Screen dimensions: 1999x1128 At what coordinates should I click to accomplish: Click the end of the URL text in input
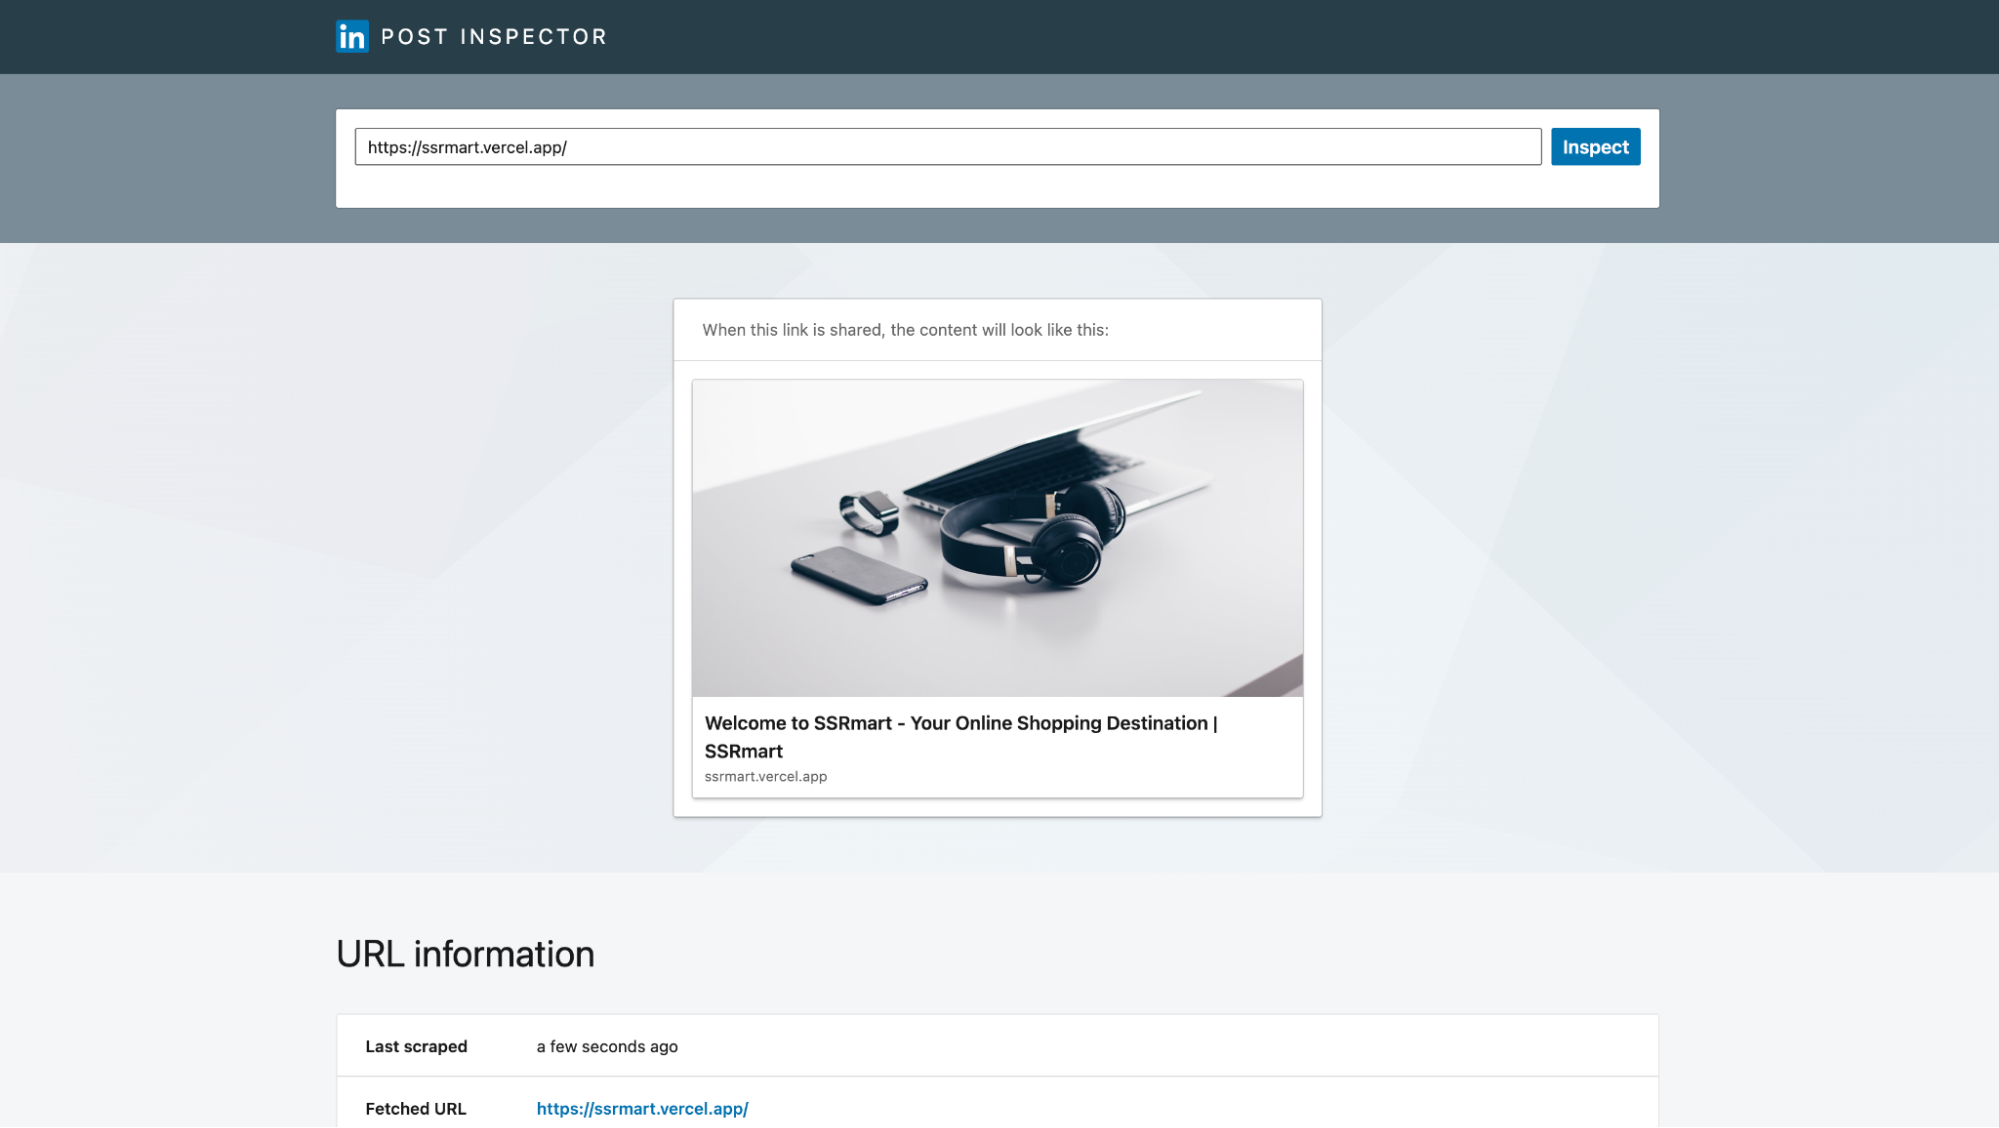pyautogui.click(x=568, y=147)
